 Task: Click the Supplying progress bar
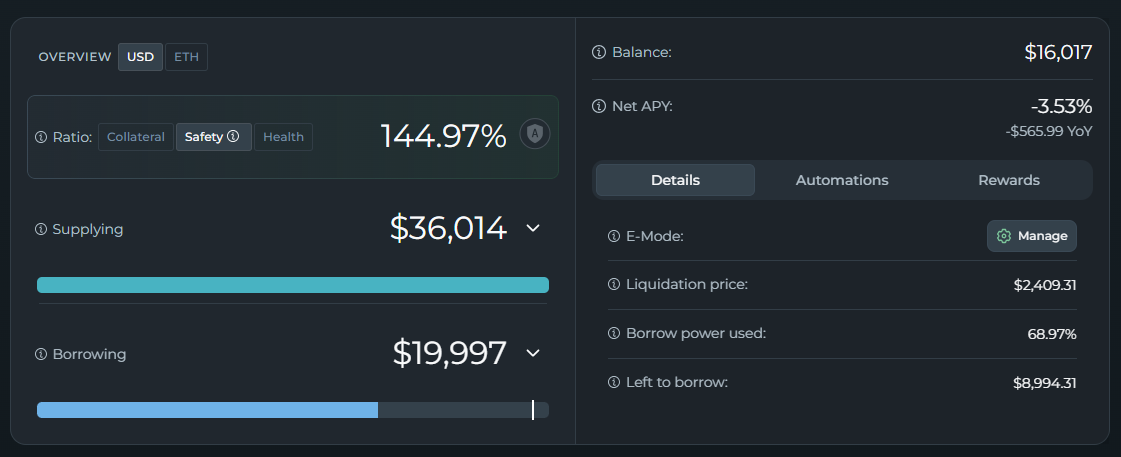click(292, 286)
